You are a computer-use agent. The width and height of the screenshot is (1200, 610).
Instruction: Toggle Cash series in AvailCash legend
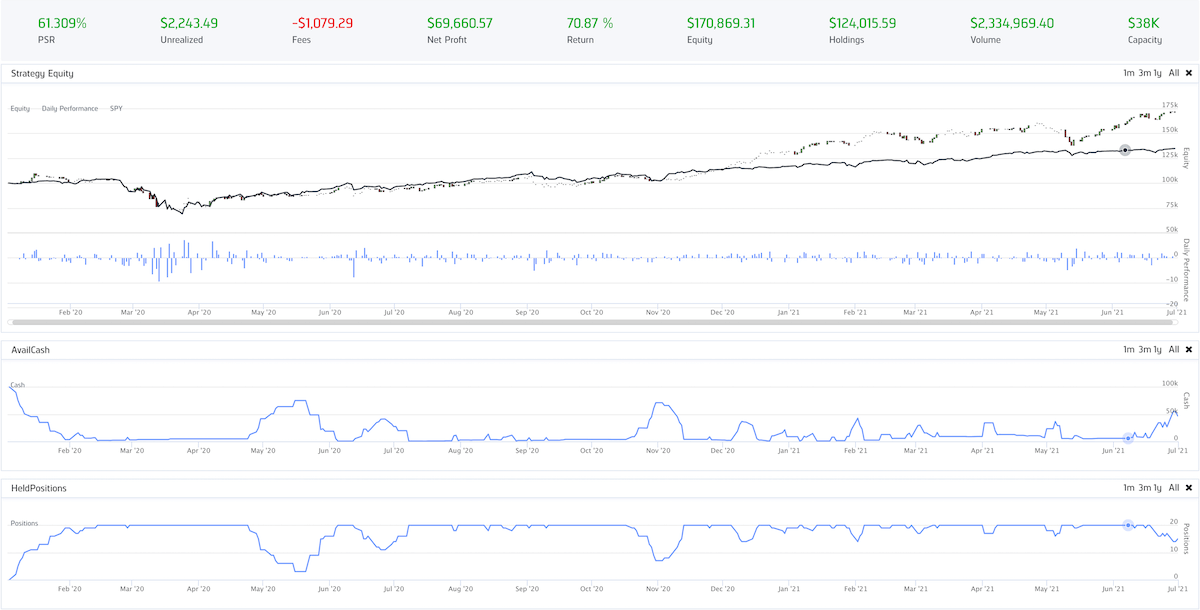tap(16, 385)
